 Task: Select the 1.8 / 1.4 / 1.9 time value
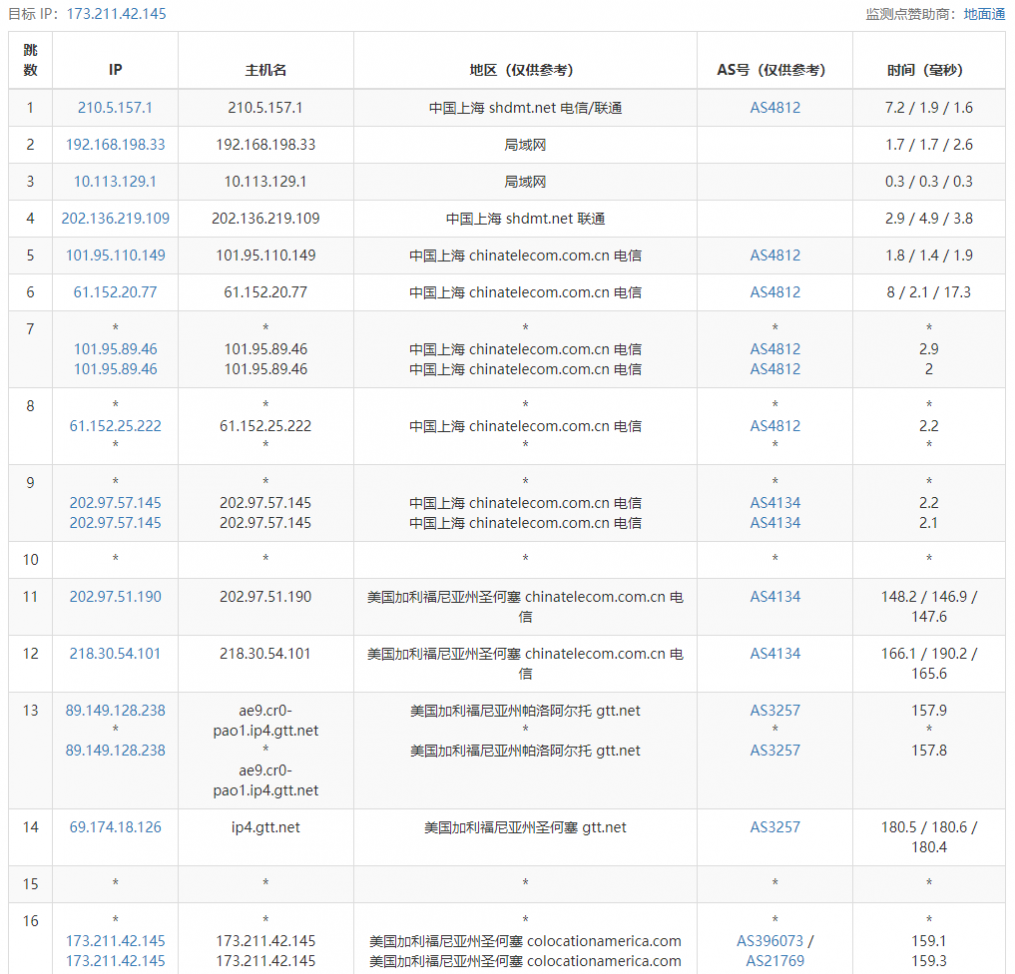929,255
